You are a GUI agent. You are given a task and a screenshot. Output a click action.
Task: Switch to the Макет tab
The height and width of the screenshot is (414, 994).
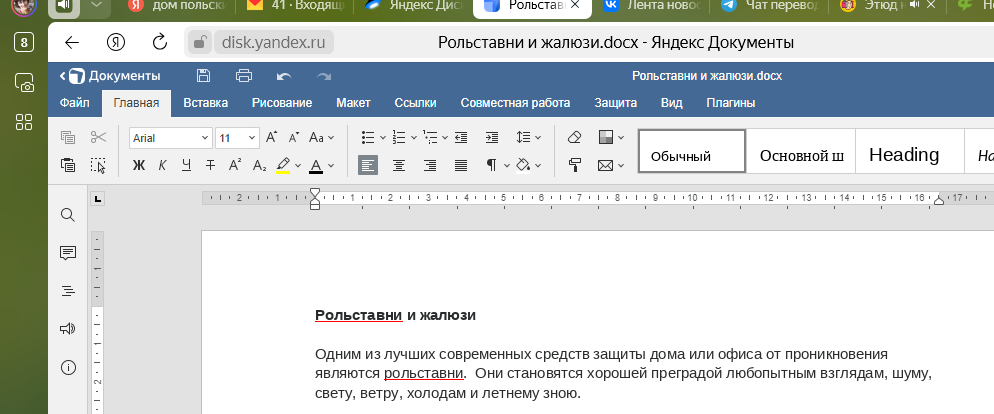[x=353, y=103]
